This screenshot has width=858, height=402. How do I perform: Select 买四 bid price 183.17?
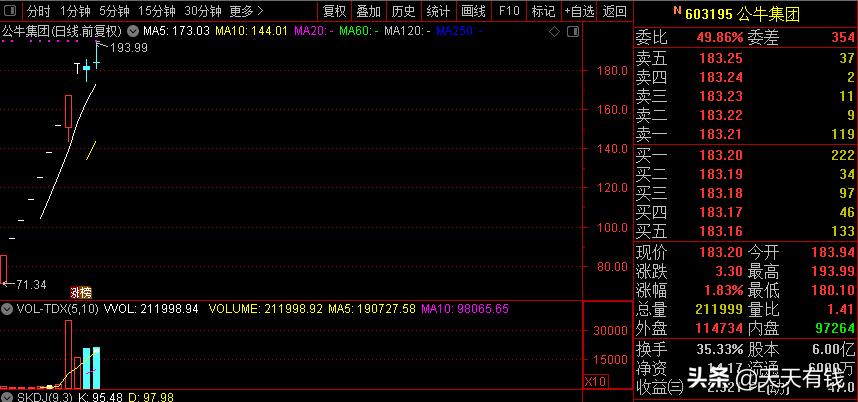click(x=721, y=212)
